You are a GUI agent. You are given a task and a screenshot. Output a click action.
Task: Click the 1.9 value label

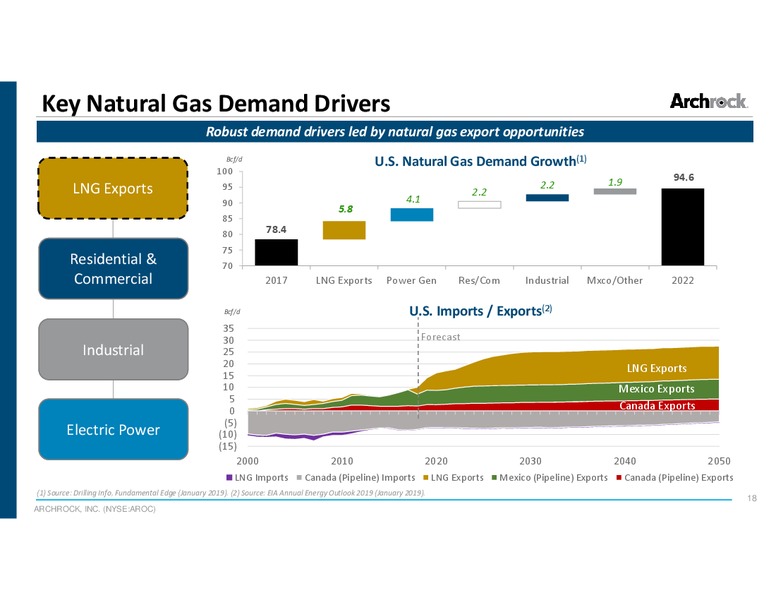(x=615, y=182)
